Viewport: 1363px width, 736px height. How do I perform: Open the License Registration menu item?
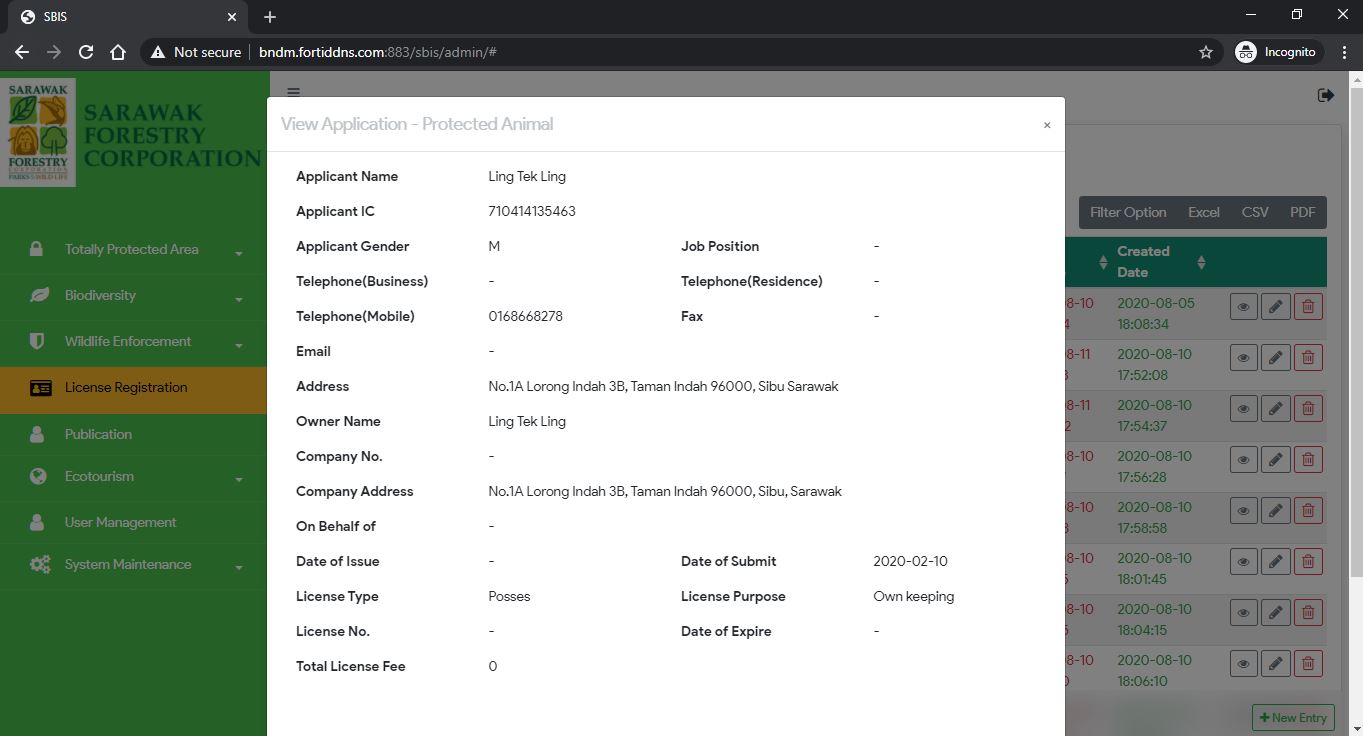click(x=126, y=388)
